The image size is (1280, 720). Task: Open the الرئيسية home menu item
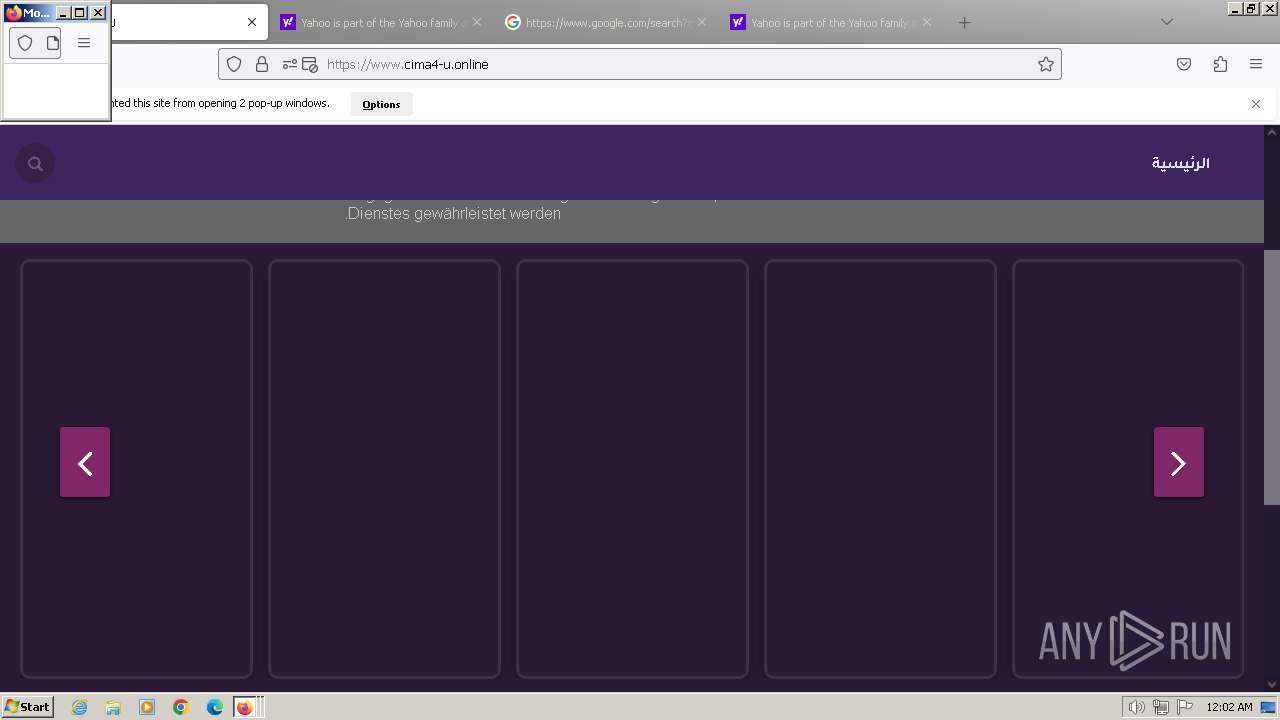pos(1180,163)
